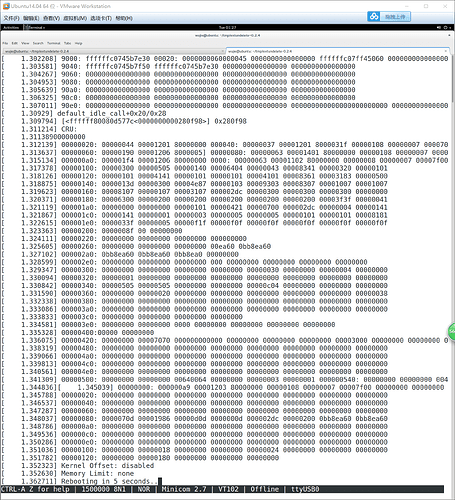Close the first terminal tab
Image resolution: width=455 pixels, height=500 pixels.
(223, 51)
